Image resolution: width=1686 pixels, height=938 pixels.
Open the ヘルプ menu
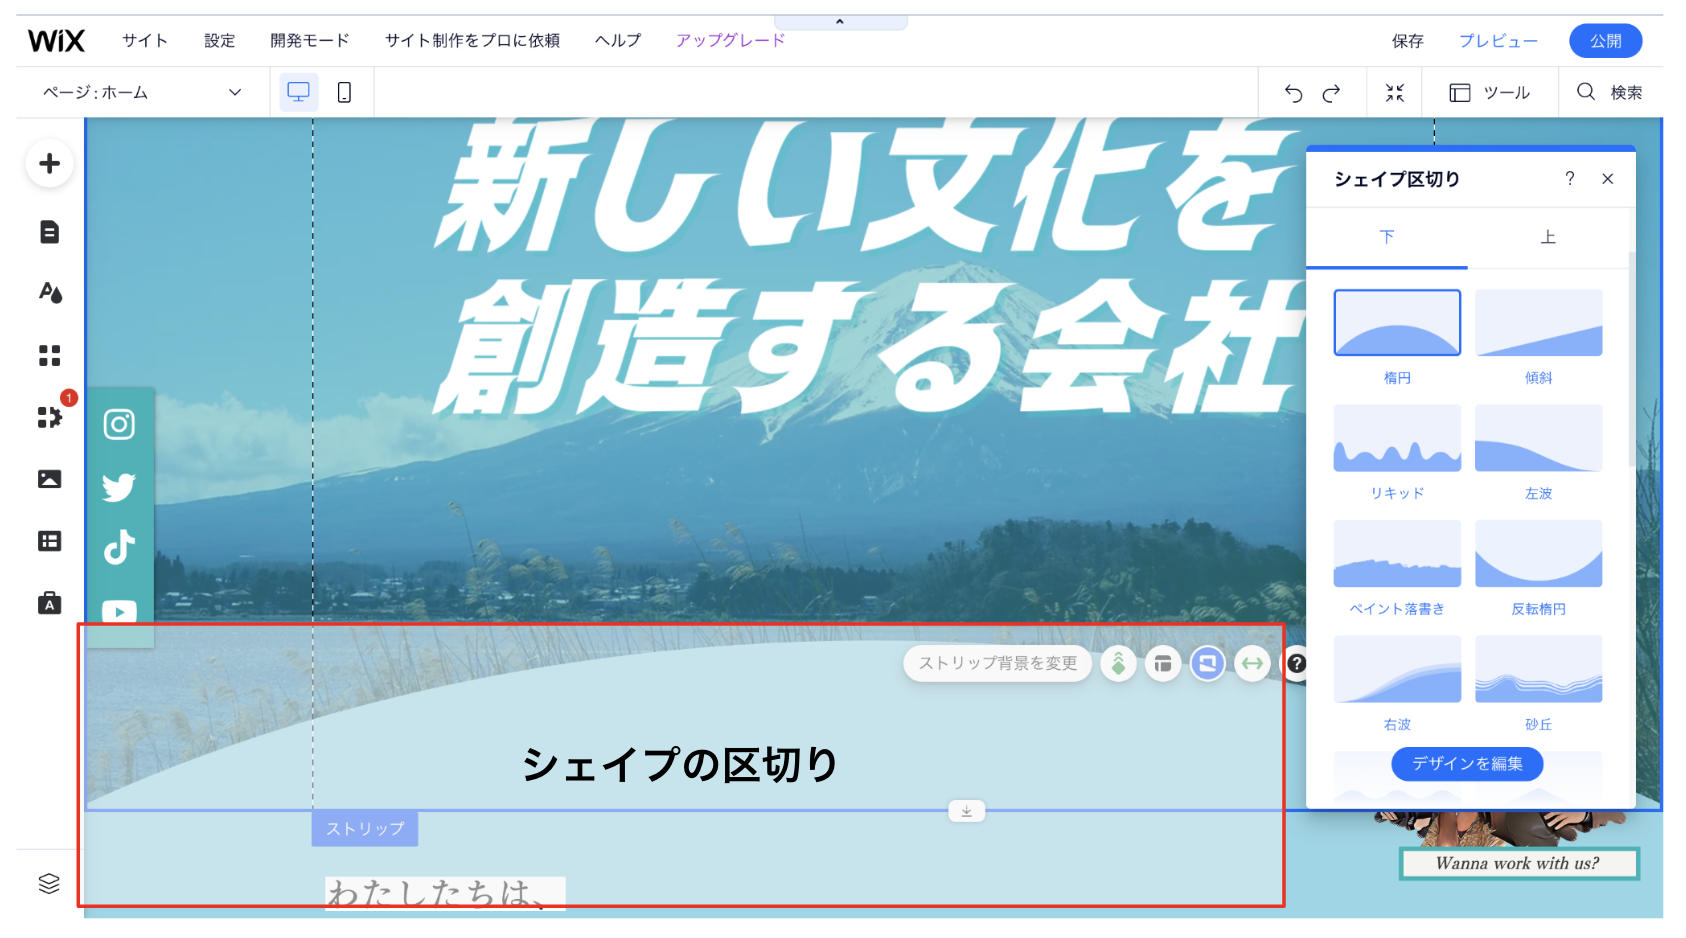tap(617, 40)
